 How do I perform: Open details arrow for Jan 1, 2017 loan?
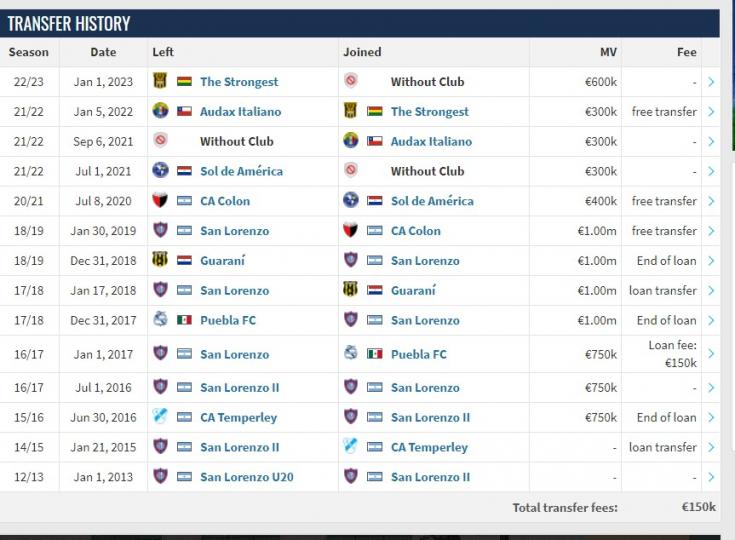[711, 354]
